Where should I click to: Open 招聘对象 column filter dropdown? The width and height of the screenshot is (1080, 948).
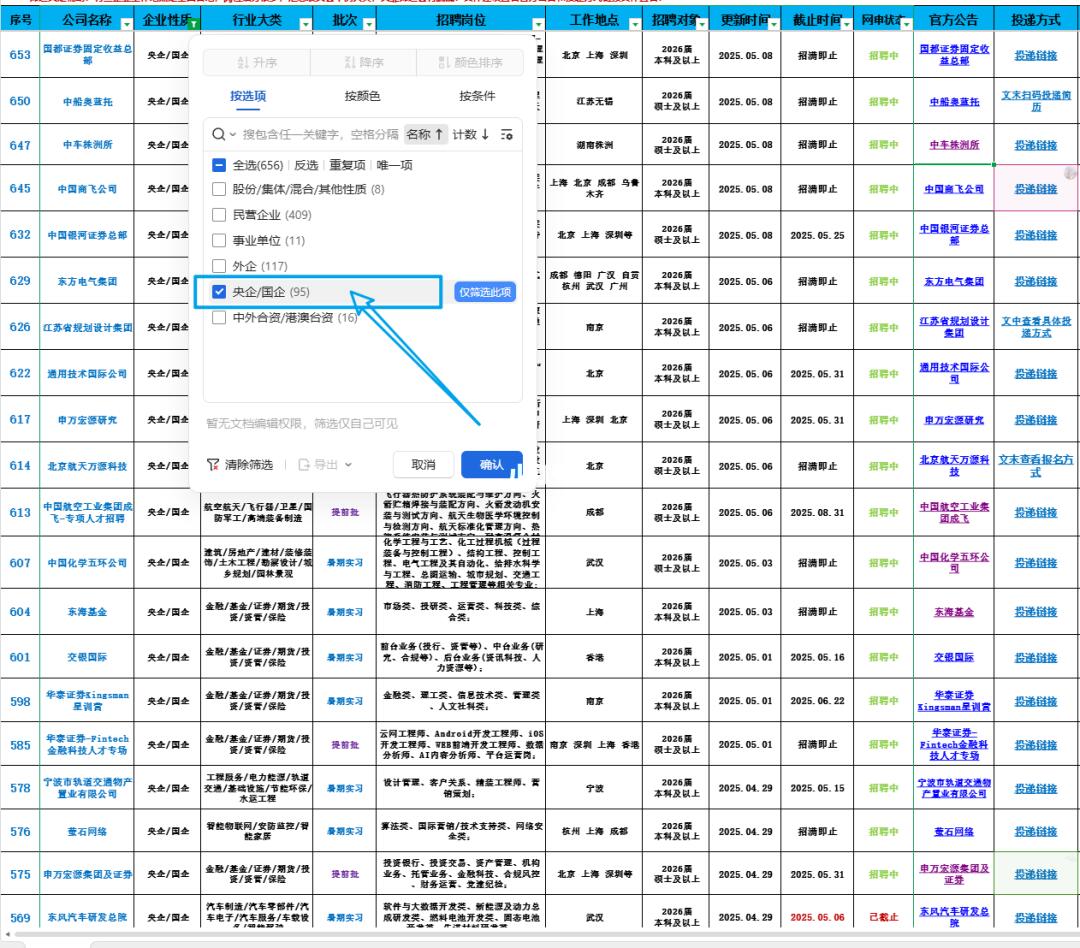pyautogui.click(x=702, y=24)
